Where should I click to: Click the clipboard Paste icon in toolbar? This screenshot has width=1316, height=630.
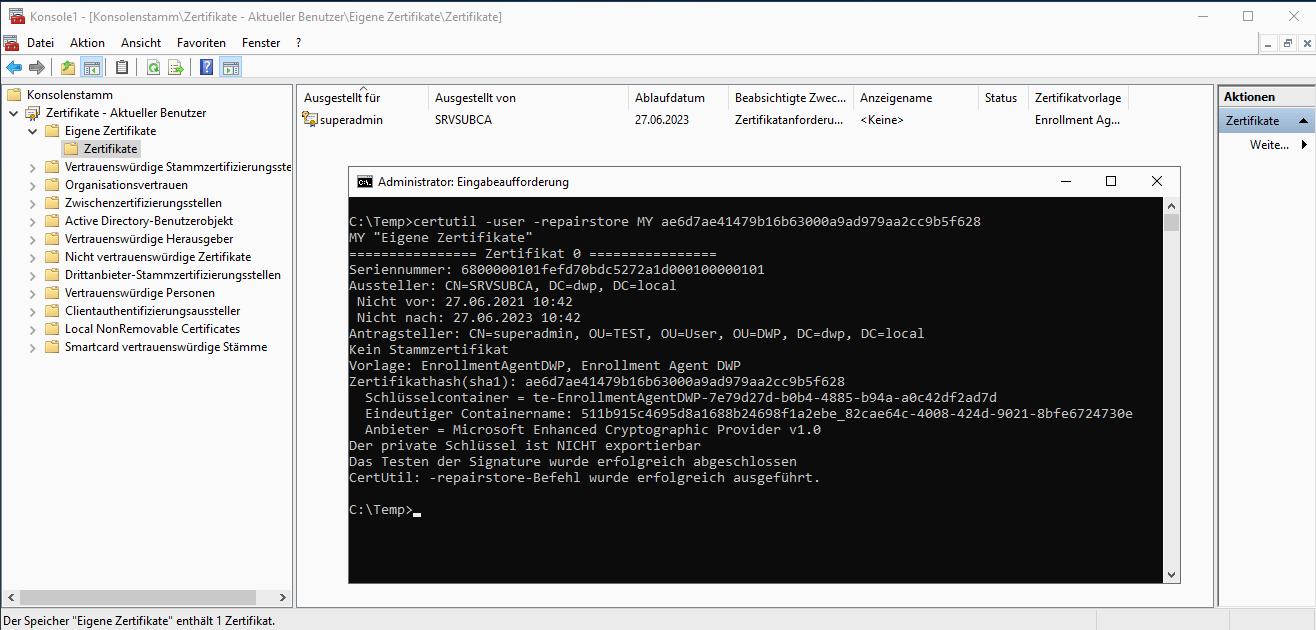(122, 68)
